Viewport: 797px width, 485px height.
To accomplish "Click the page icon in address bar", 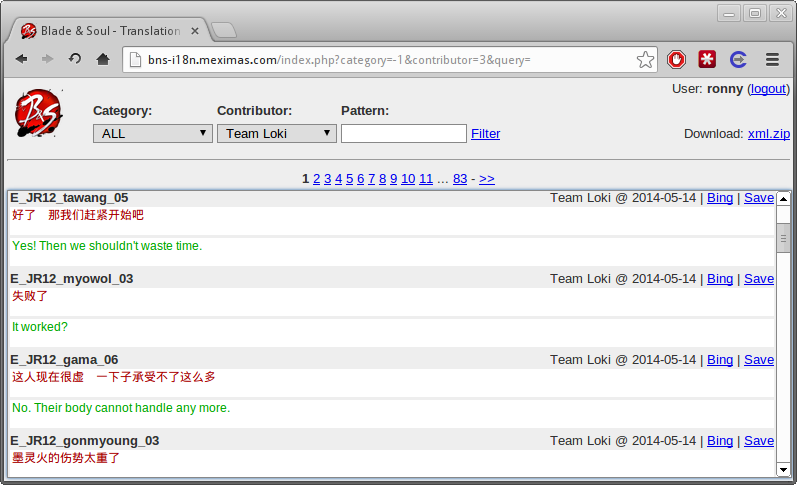I will (x=135, y=60).
